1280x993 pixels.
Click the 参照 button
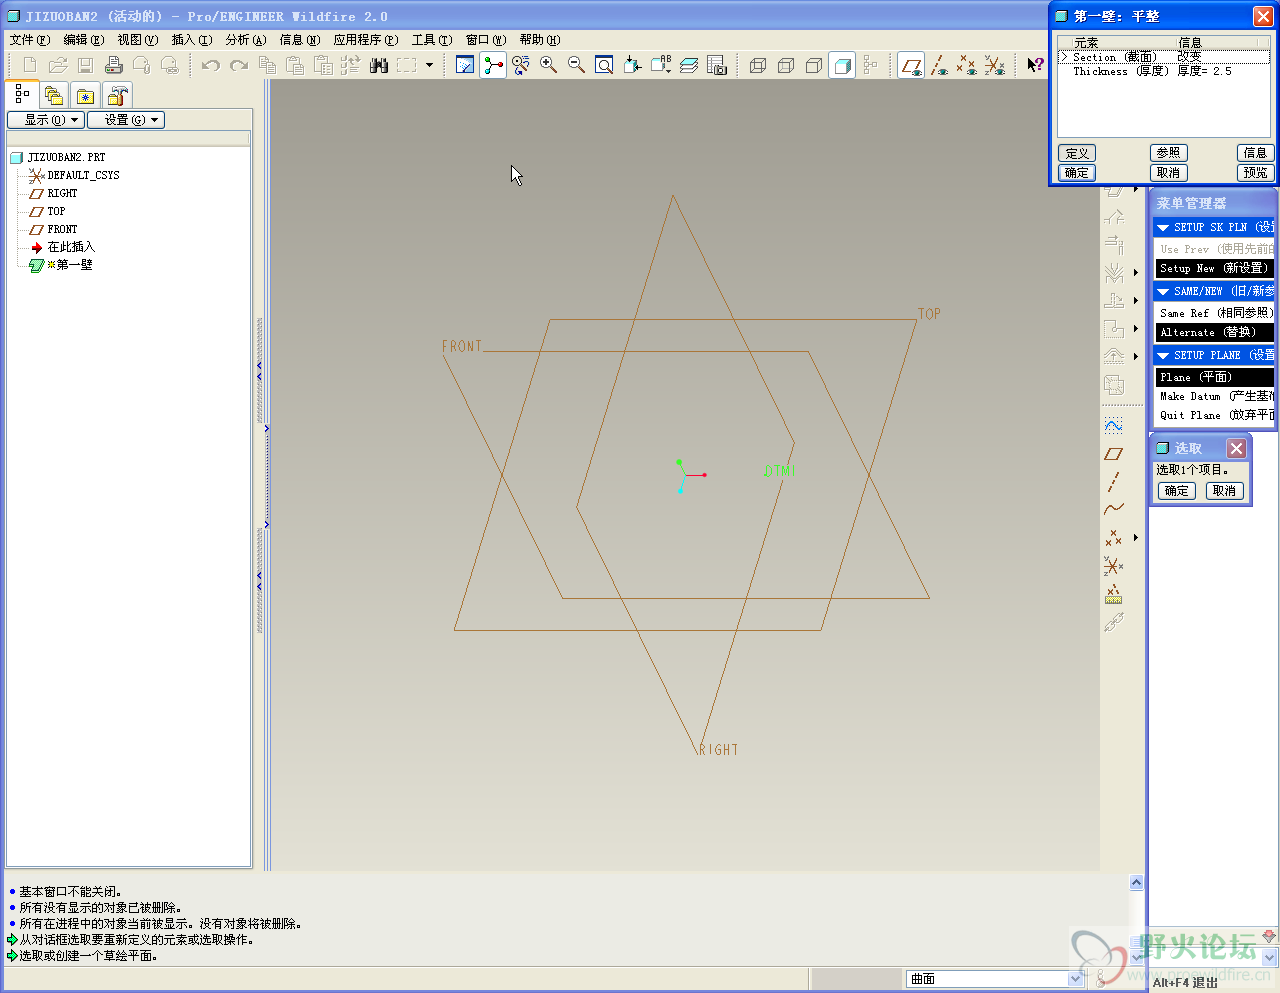(x=1168, y=153)
